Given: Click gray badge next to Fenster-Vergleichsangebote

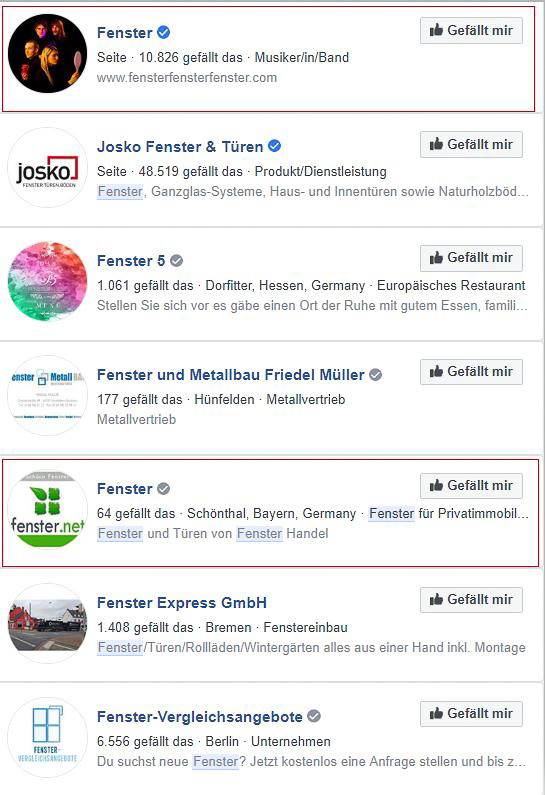Looking at the screenshot, I should point(314,716).
